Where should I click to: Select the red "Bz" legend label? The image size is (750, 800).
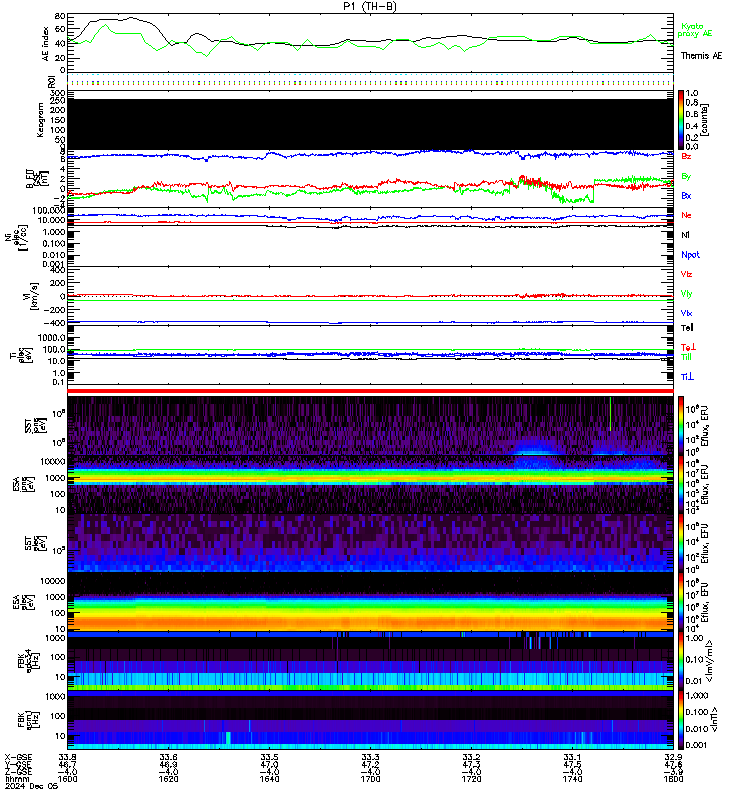(x=686, y=156)
